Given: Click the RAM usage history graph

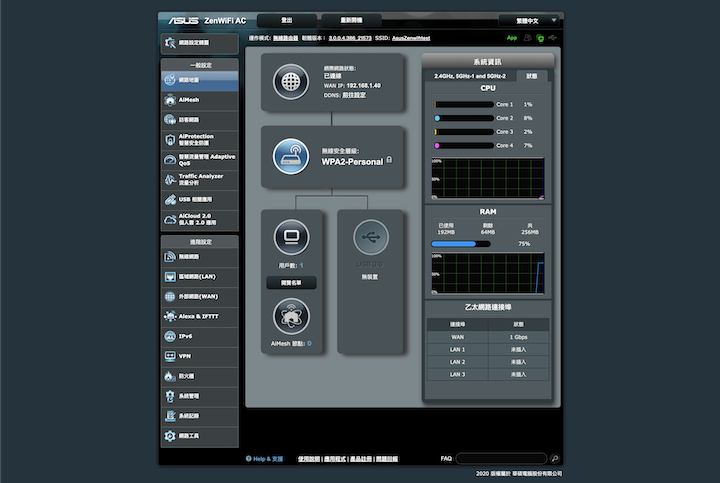Looking at the screenshot, I should tap(488, 273).
